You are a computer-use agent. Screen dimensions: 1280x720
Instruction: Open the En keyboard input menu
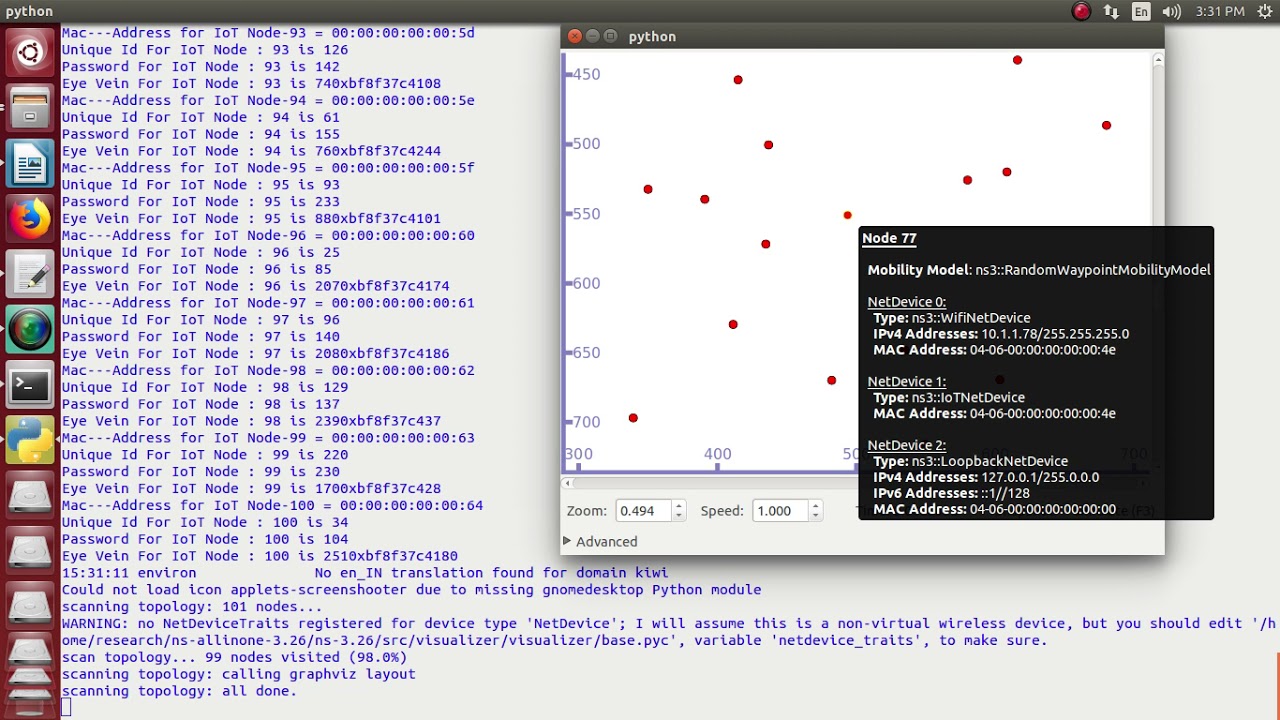[1141, 12]
